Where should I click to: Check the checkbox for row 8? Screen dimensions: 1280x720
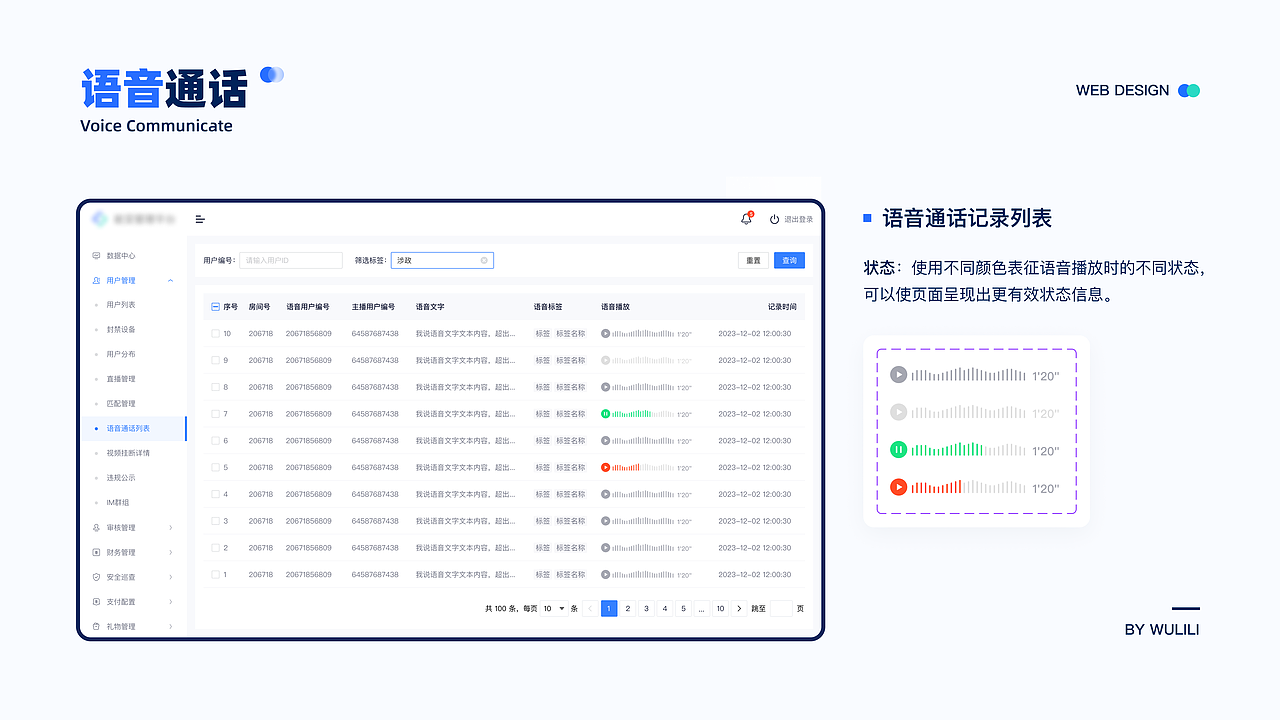tap(215, 387)
